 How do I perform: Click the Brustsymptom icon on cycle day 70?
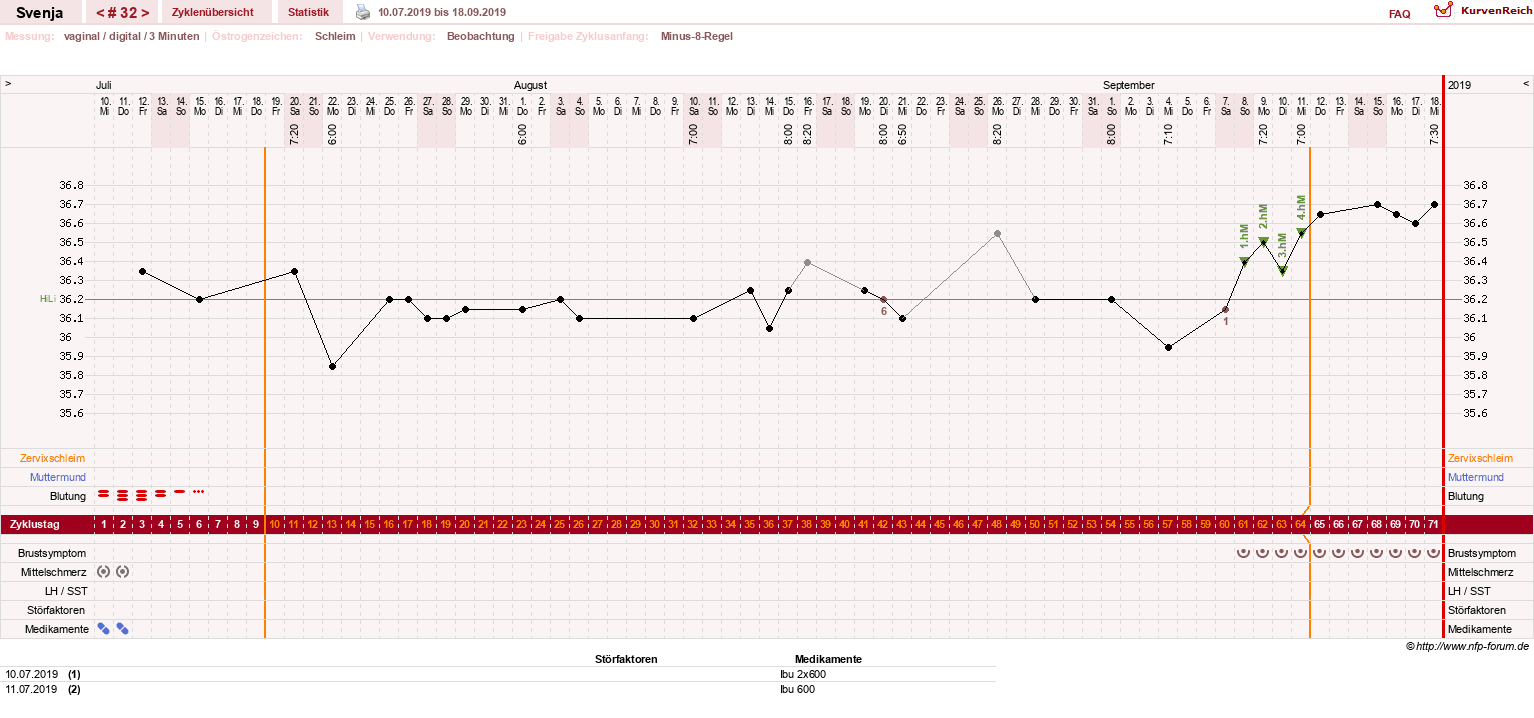point(1415,552)
